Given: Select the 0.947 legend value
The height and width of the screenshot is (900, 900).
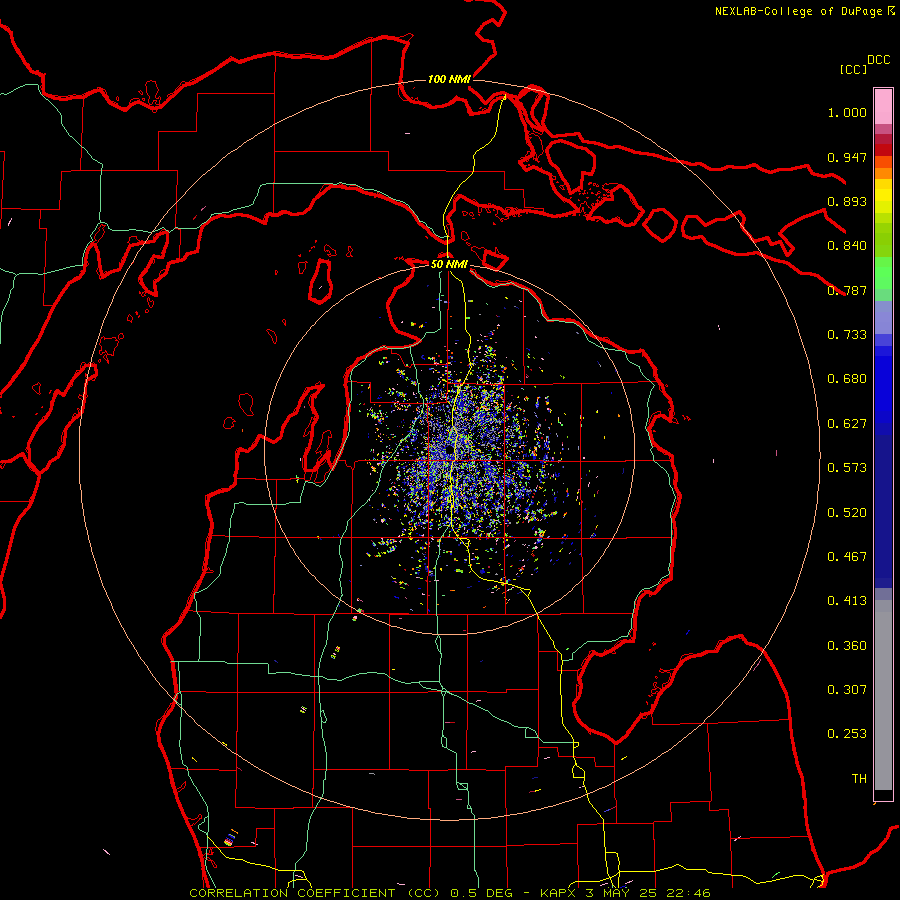Looking at the screenshot, I should coord(847,157).
